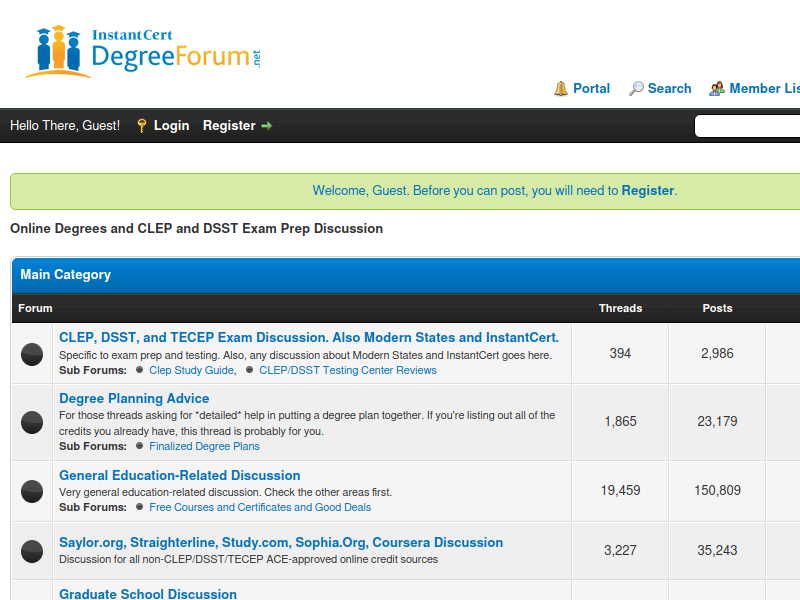
Task: Click the thread count 19,459
Action: [620, 490]
